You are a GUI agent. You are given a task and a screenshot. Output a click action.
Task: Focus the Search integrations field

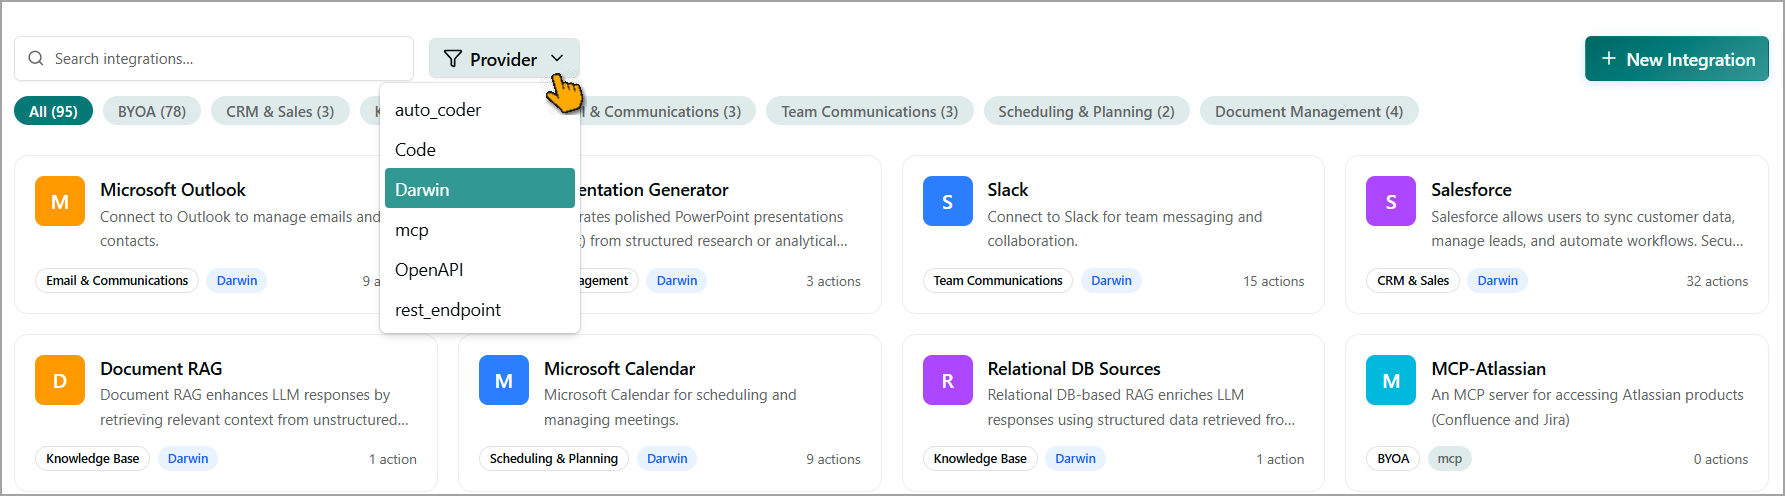coord(214,59)
